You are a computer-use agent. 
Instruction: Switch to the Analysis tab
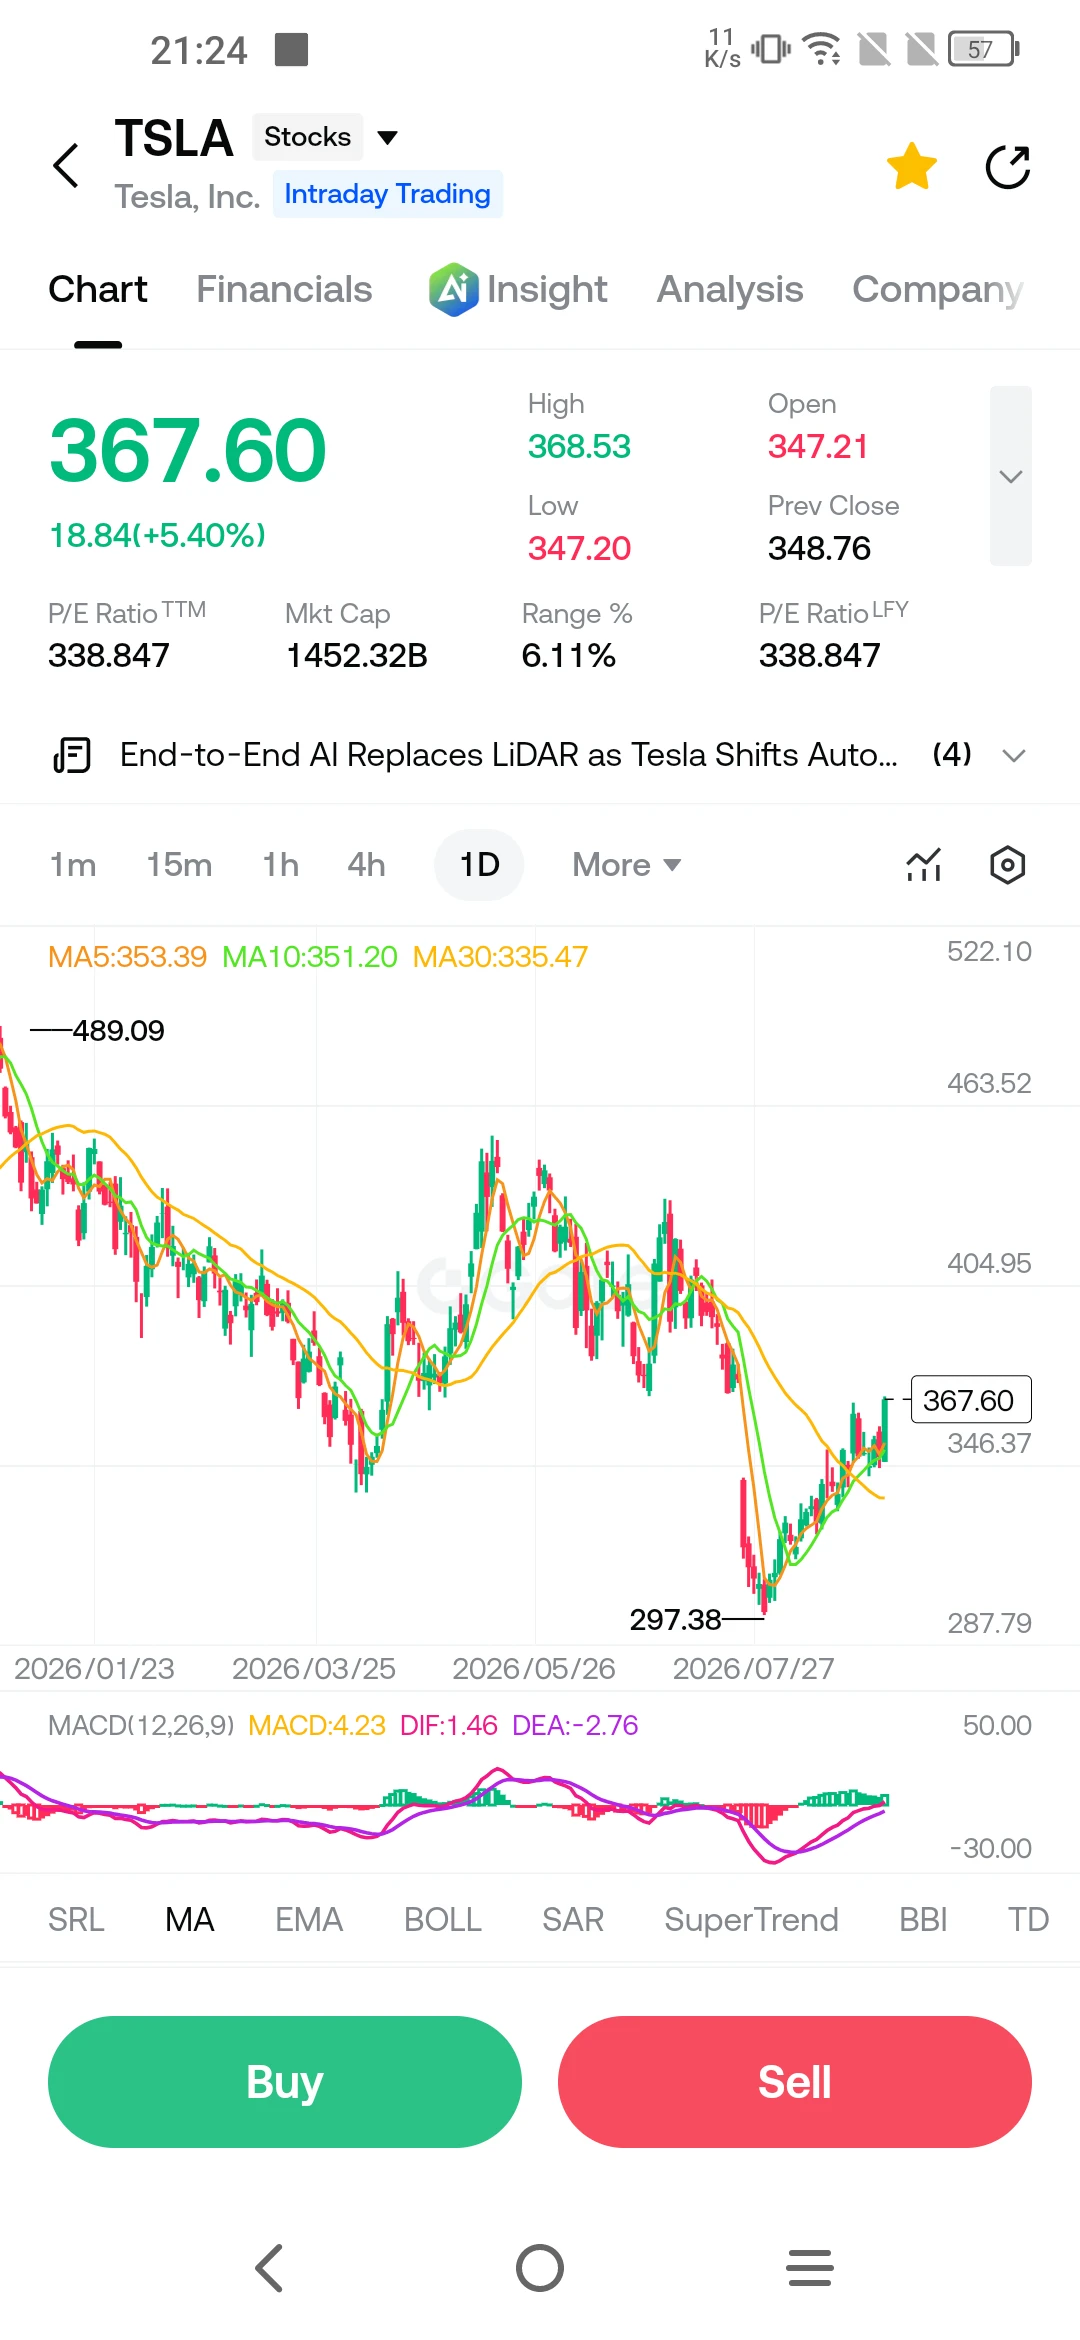(x=730, y=290)
